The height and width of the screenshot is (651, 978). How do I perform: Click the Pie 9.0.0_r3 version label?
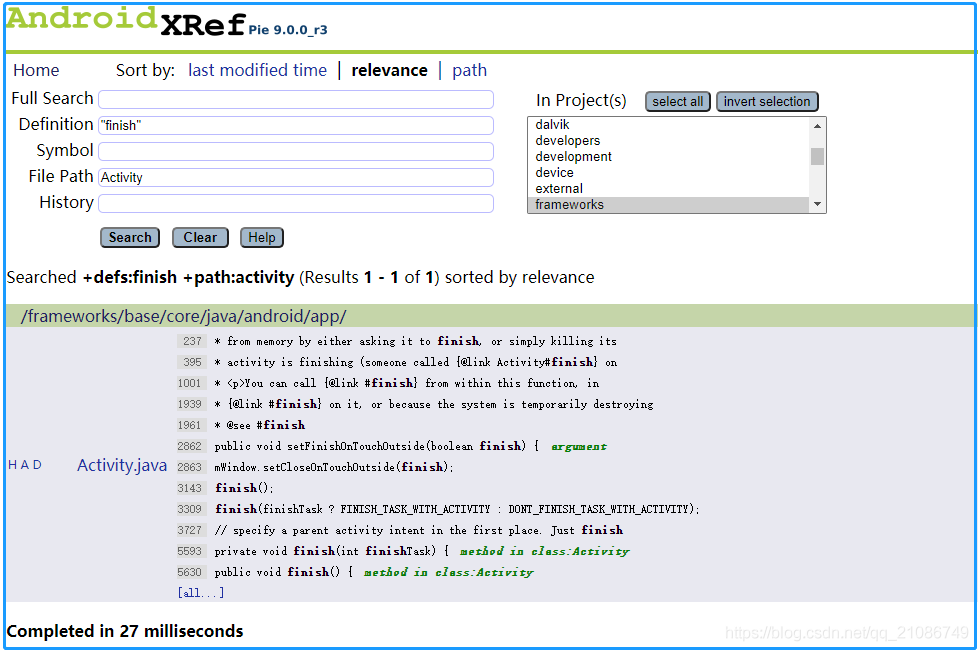288,29
